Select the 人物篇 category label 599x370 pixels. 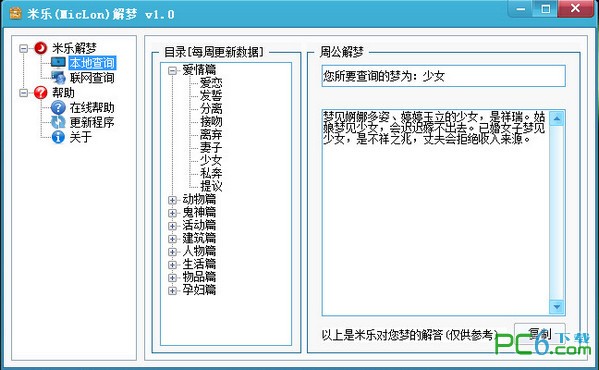pyautogui.click(x=199, y=251)
